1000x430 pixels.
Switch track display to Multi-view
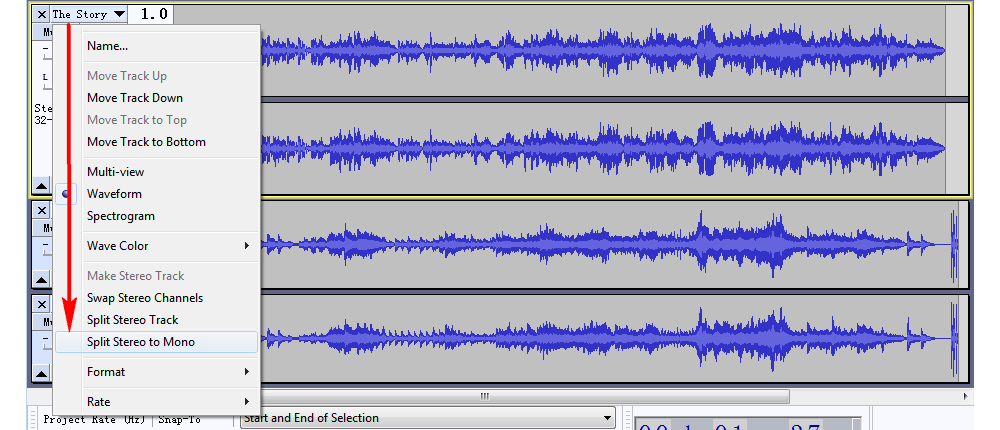[x=156, y=172]
